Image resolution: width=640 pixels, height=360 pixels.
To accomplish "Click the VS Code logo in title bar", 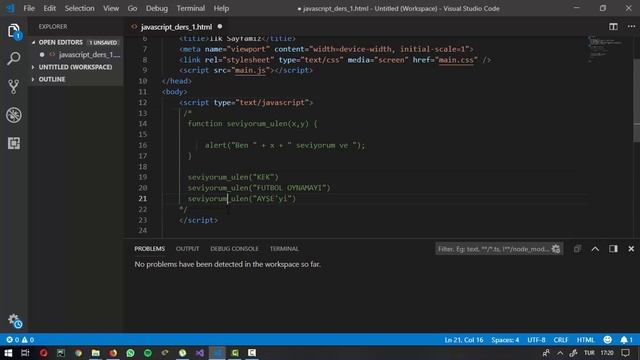I will (10, 8).
